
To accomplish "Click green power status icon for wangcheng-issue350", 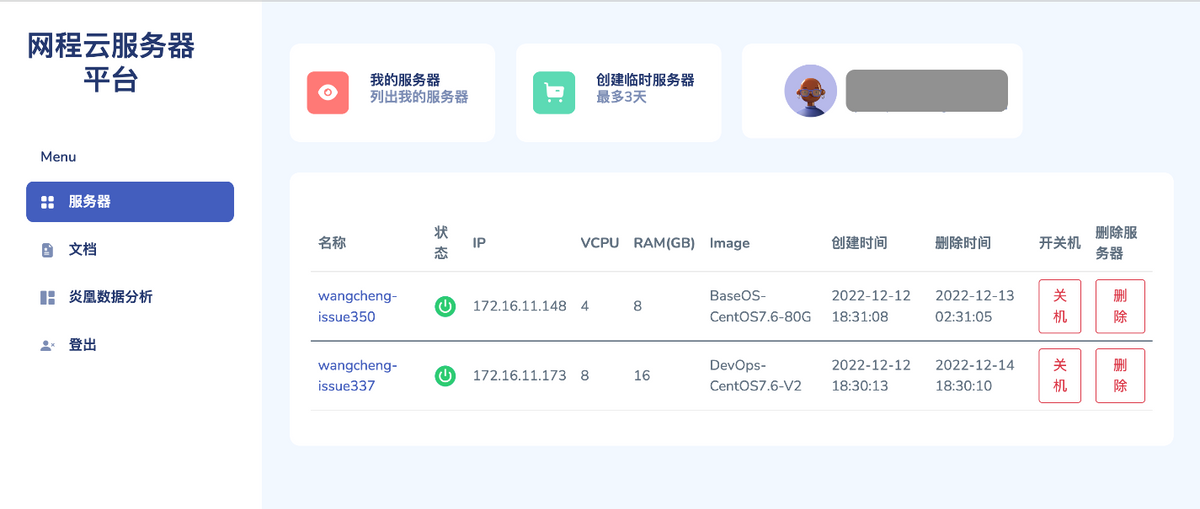I will pyautogui.click(x=445, y=306).
